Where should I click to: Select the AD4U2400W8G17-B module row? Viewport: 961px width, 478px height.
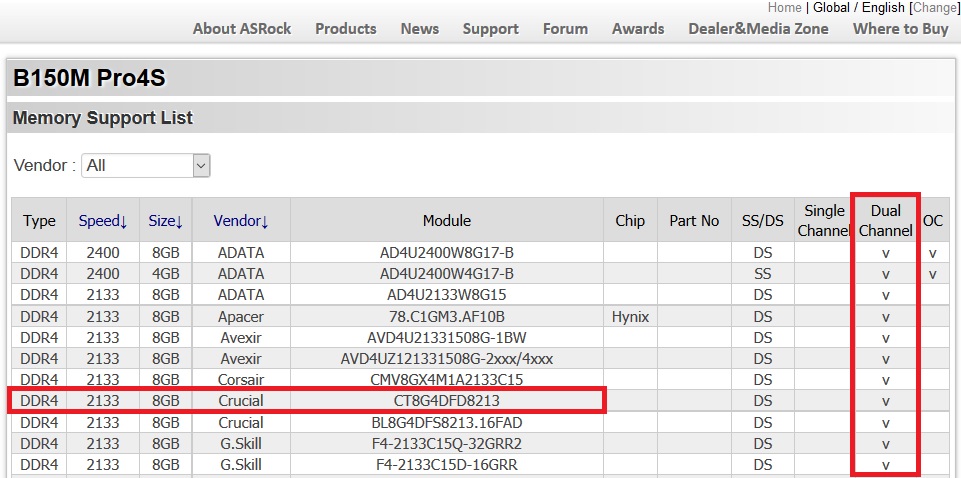click(480, 252)
